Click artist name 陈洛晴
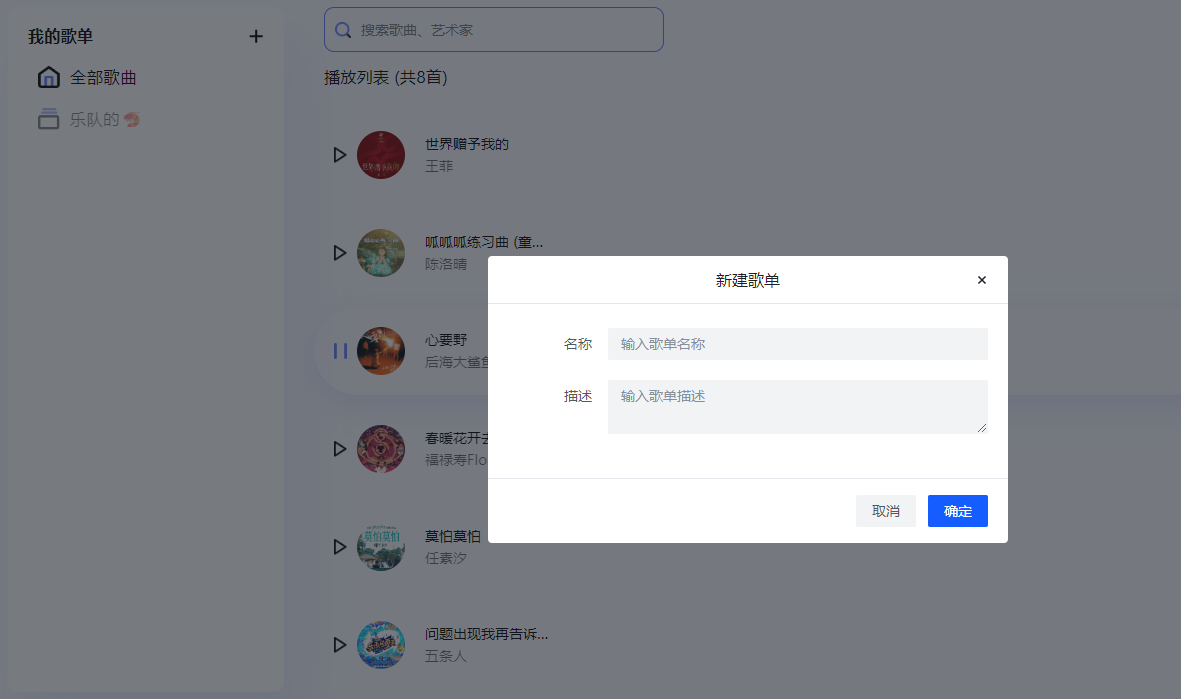1181x699 pixels. point(446,264)
